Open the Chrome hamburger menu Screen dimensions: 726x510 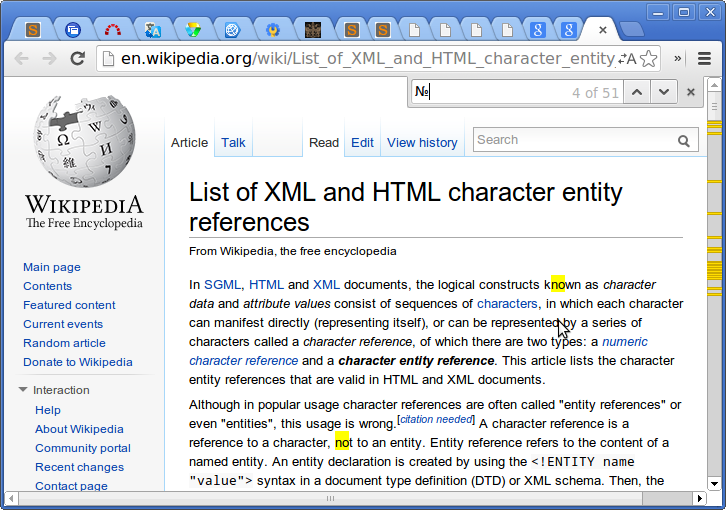(704, 58)
